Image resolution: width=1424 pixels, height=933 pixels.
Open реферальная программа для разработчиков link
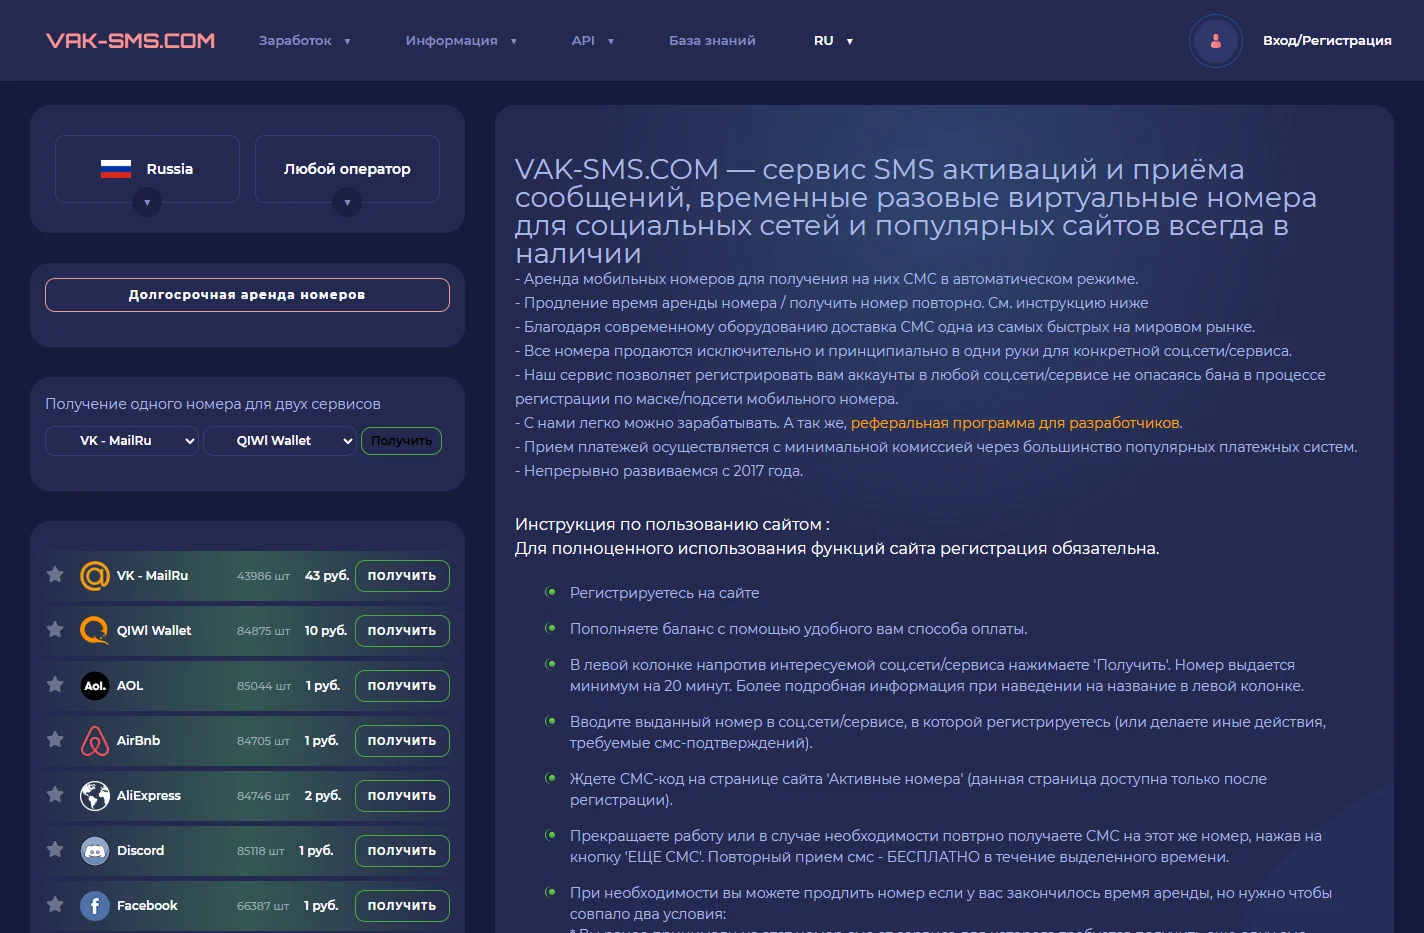pyautogui.click(x=1015, y=423)
